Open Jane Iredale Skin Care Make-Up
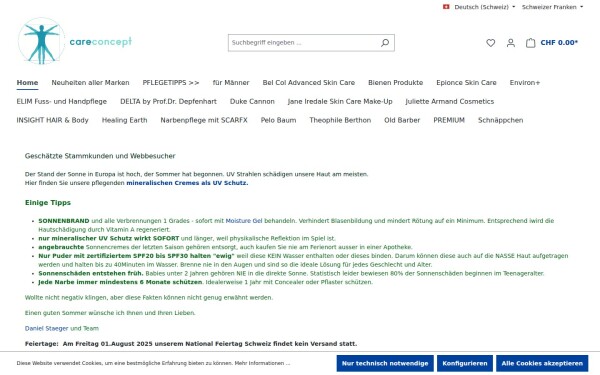 [x=340, y=101]
